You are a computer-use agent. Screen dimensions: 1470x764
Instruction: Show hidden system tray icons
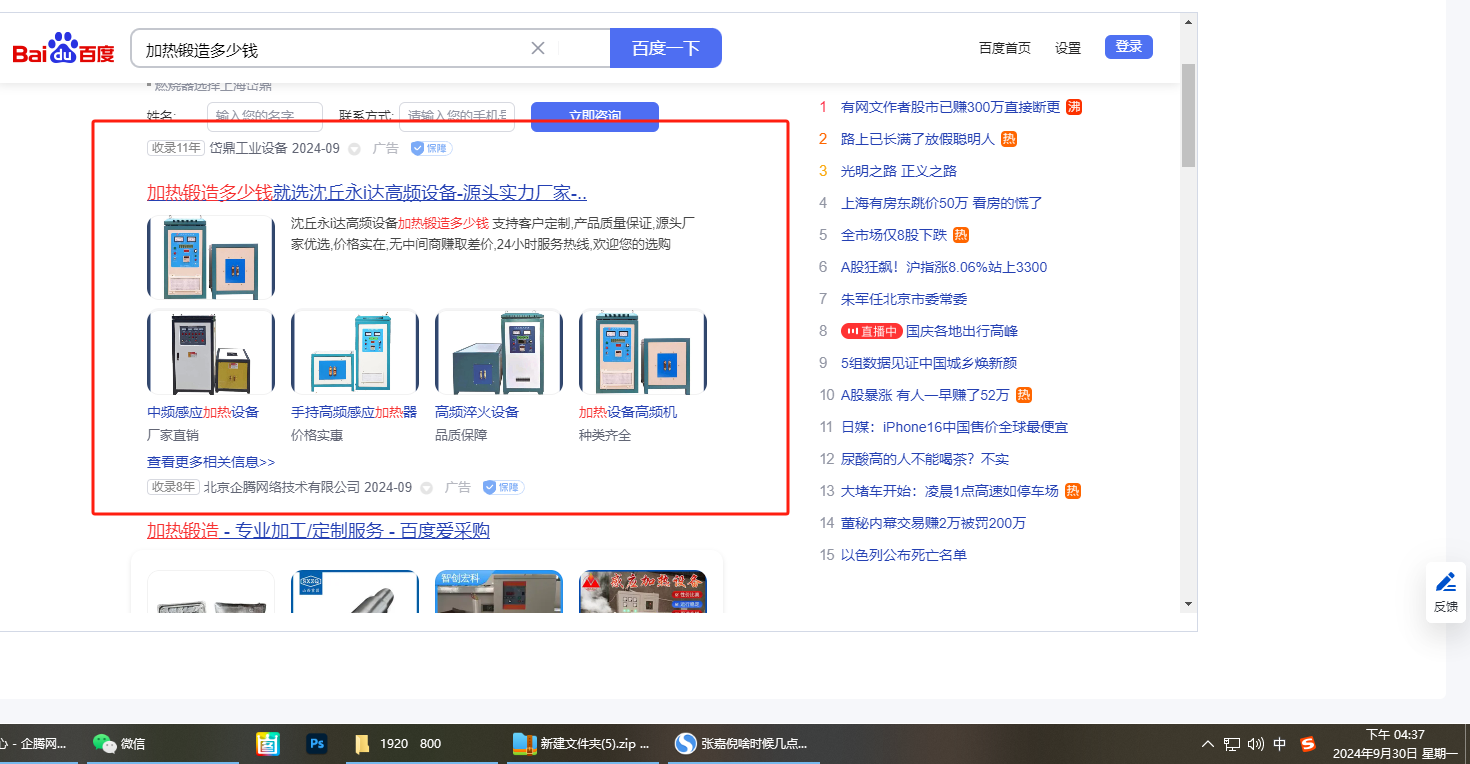1208,744
